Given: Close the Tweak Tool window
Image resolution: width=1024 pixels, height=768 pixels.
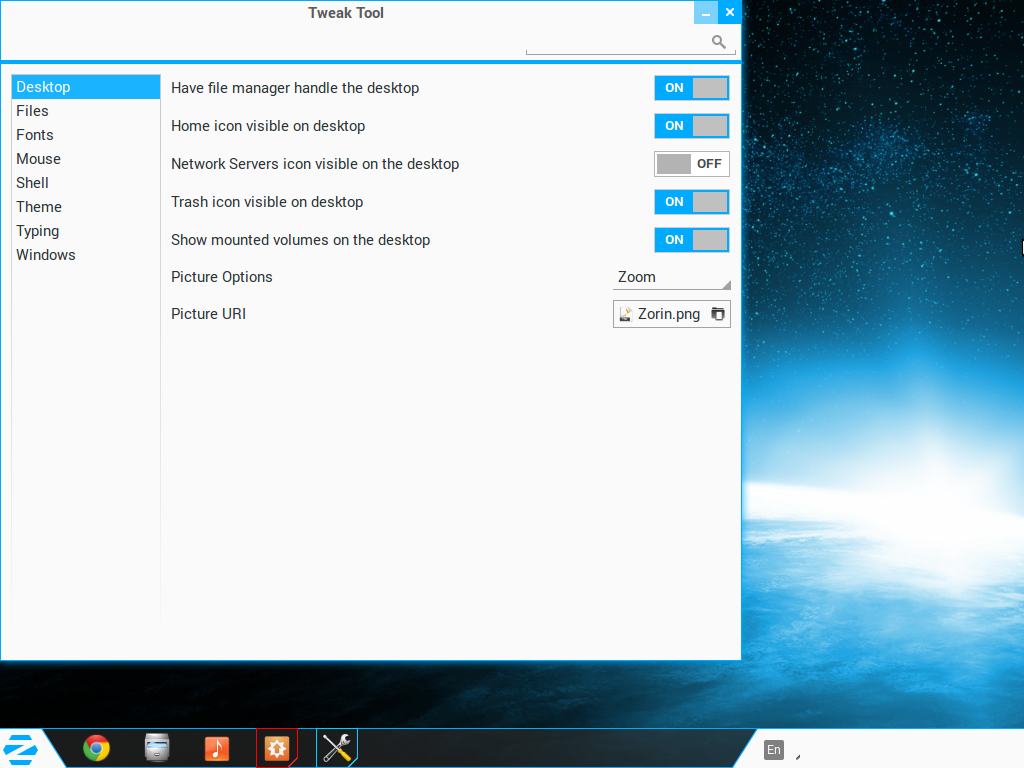Looking at the screenshot, I should [x=729, y=12].
